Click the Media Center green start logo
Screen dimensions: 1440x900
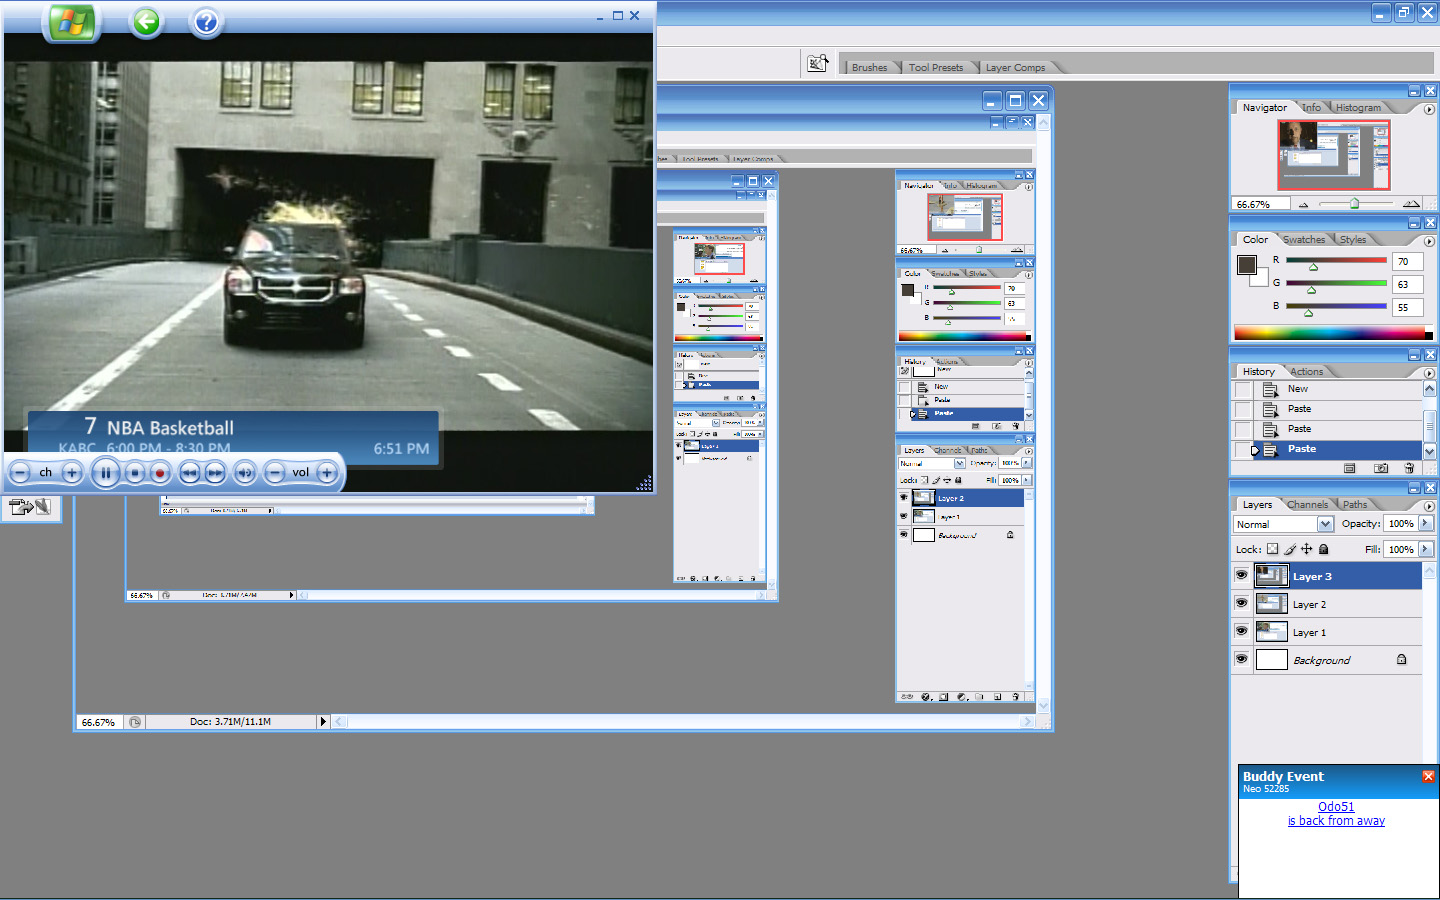coord(70,22)
